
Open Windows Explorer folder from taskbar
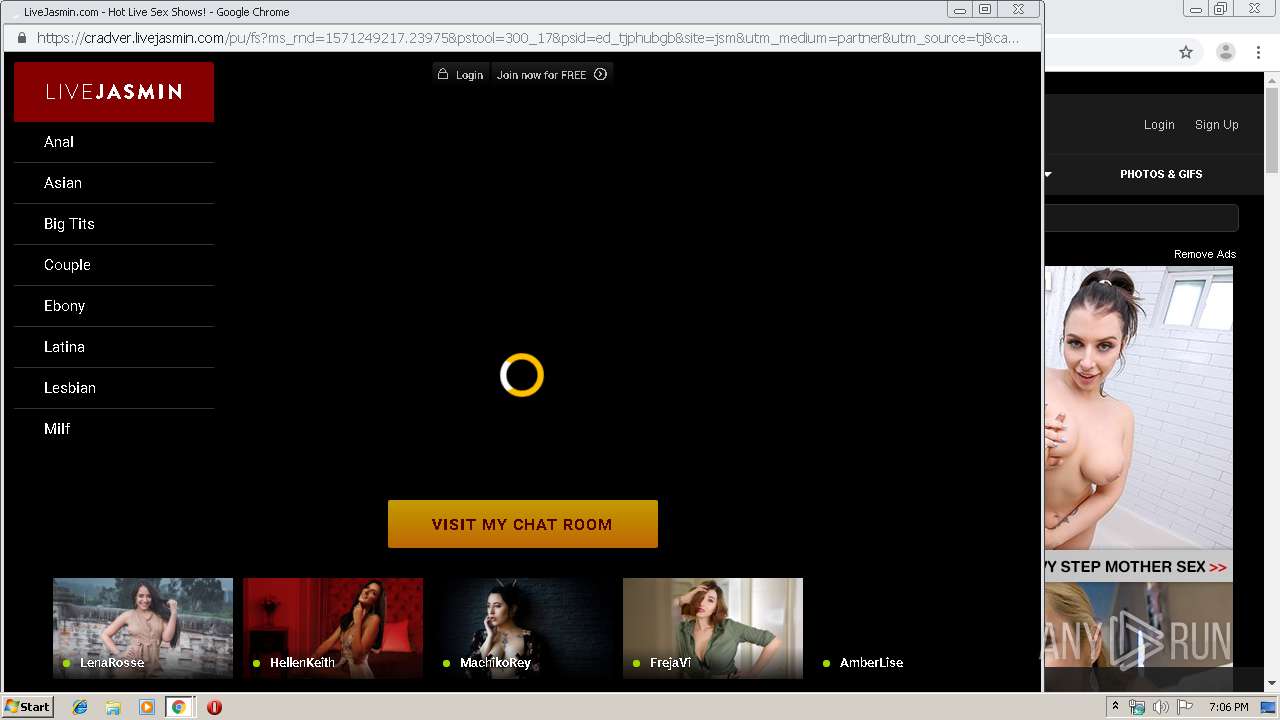coord(113,707)
